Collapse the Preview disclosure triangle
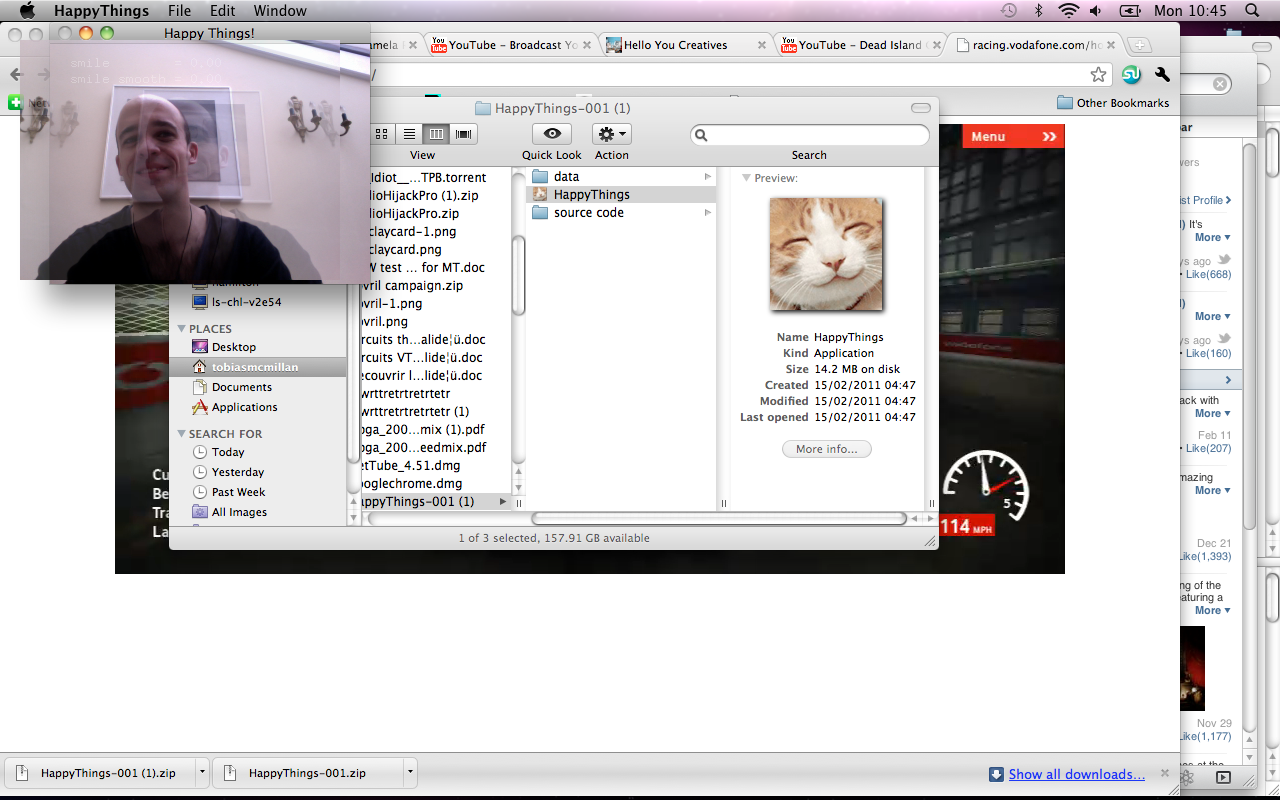This screenshot has height=800, width=1280. (x=746, y=178)
